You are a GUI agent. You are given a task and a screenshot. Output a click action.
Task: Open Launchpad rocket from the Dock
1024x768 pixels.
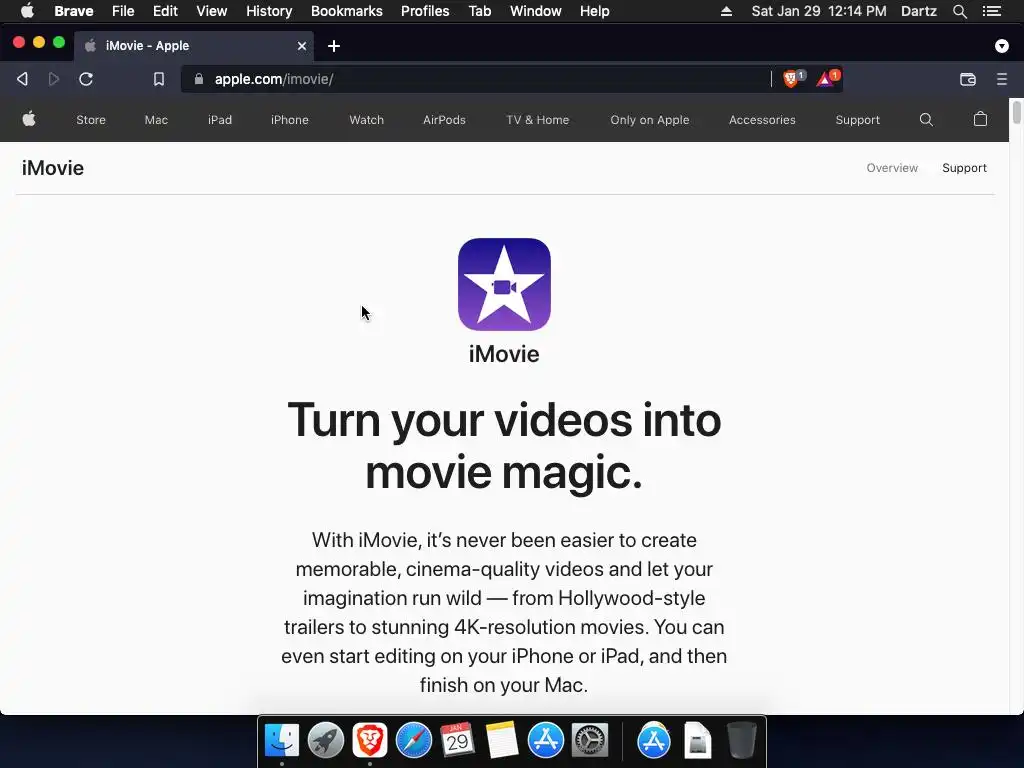[x=326, y=741]
